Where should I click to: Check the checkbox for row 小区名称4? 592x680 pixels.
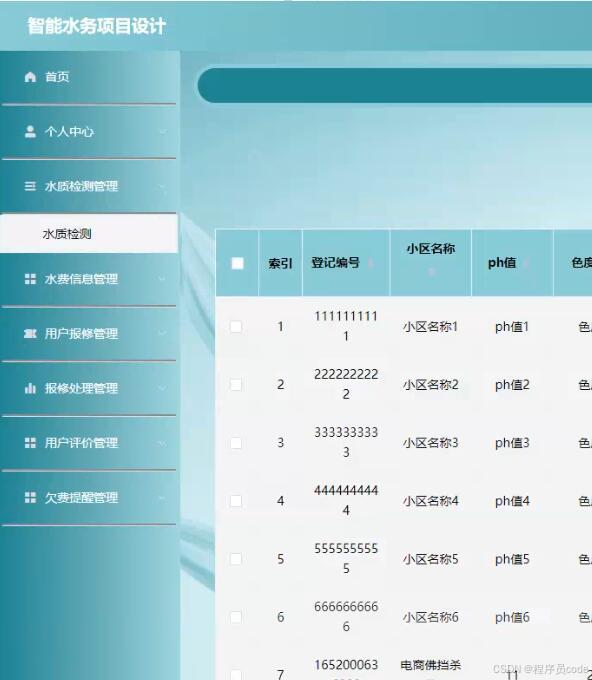(x=236, y=501)
